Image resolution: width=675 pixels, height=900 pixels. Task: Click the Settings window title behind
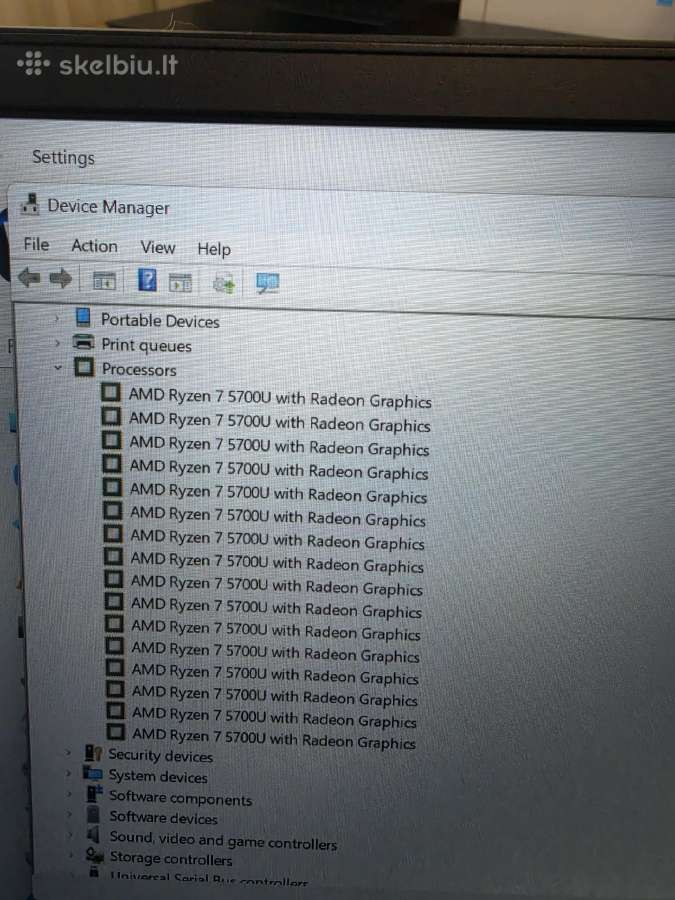(63, 157)
